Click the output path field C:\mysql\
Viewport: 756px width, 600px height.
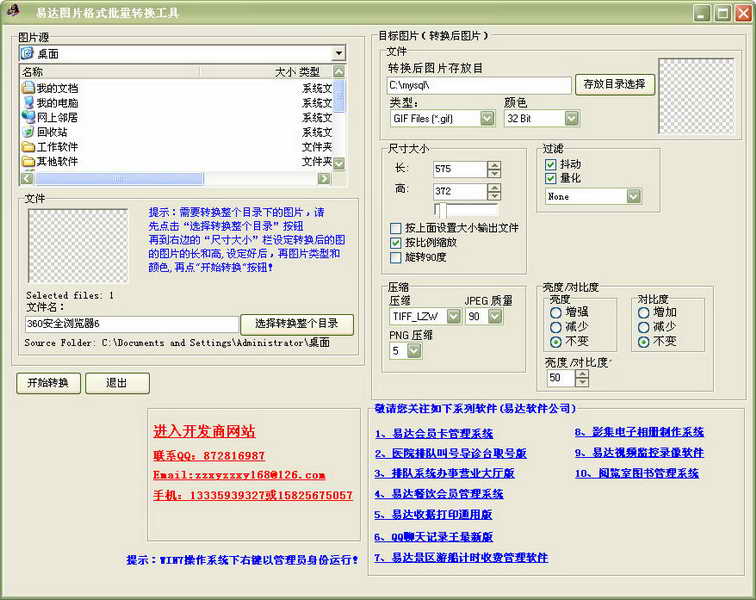coord(479,85)
